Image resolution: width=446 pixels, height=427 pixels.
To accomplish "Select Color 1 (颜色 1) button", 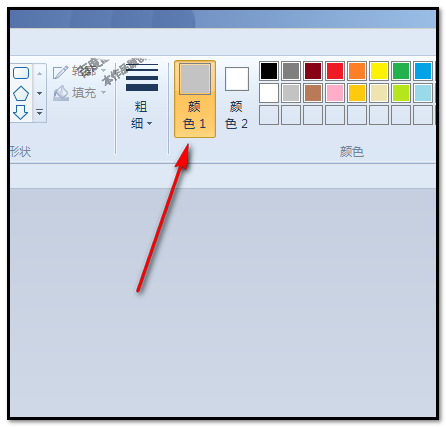I will click(195, 99).
